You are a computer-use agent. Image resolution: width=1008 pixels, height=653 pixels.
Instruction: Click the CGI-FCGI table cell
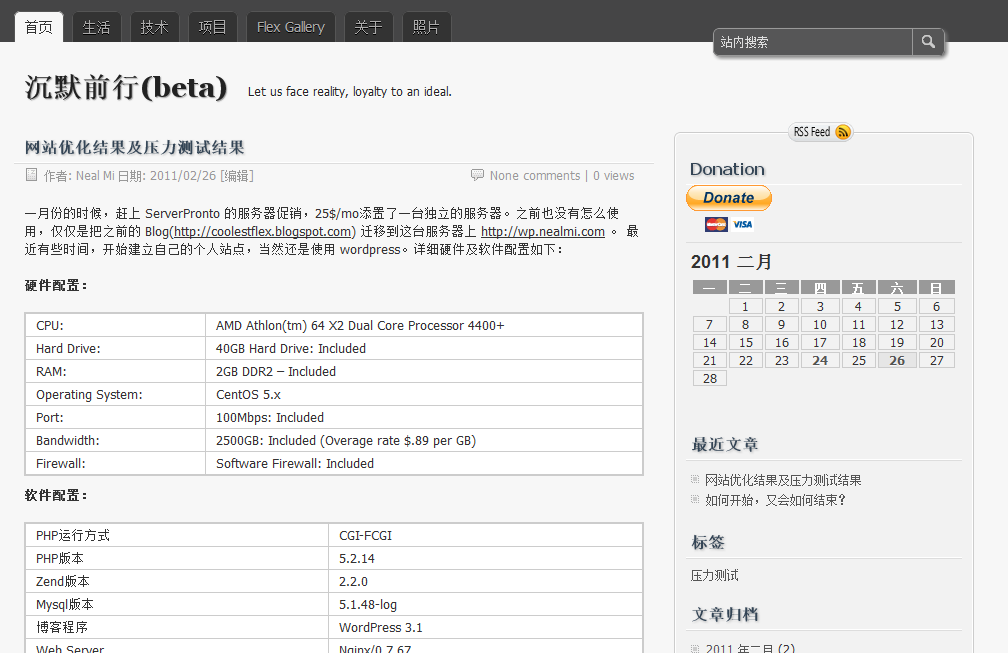tap(485, 535)
